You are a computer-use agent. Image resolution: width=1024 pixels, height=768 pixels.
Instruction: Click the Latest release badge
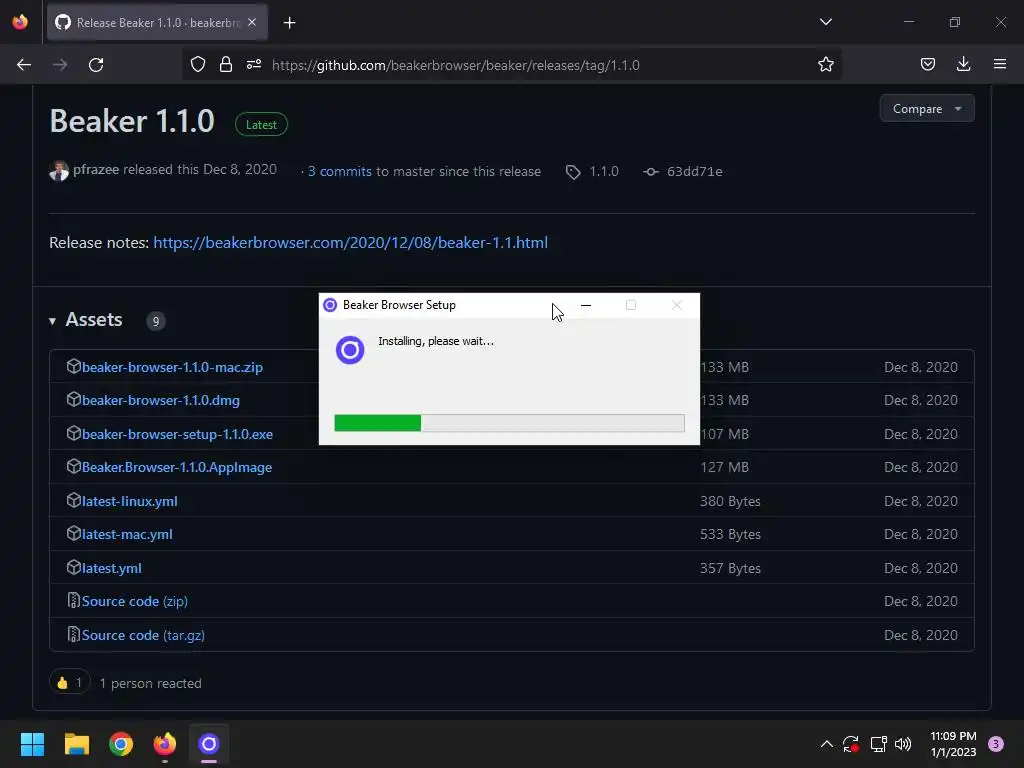click(261, 125)
